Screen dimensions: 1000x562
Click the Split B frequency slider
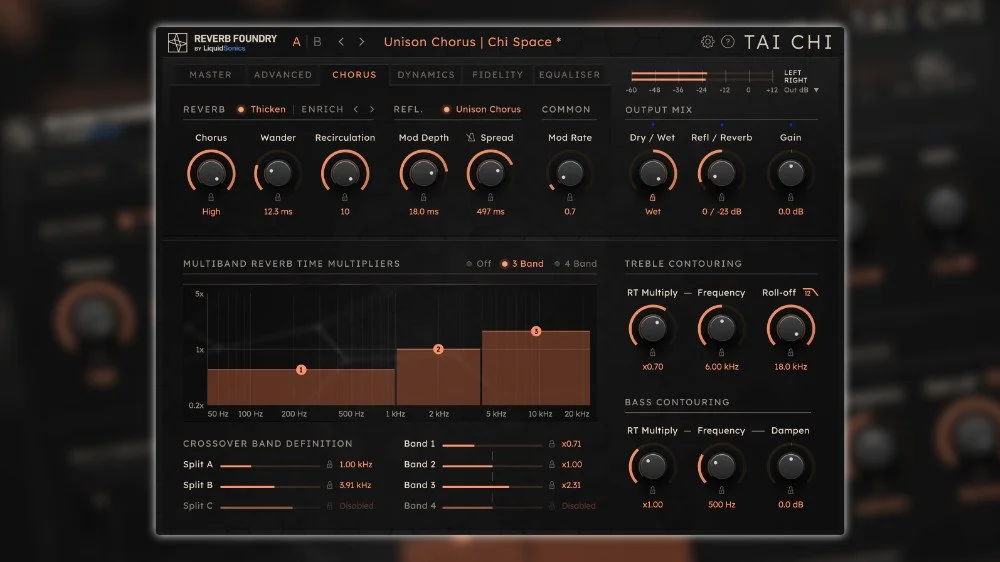(270, 486)
